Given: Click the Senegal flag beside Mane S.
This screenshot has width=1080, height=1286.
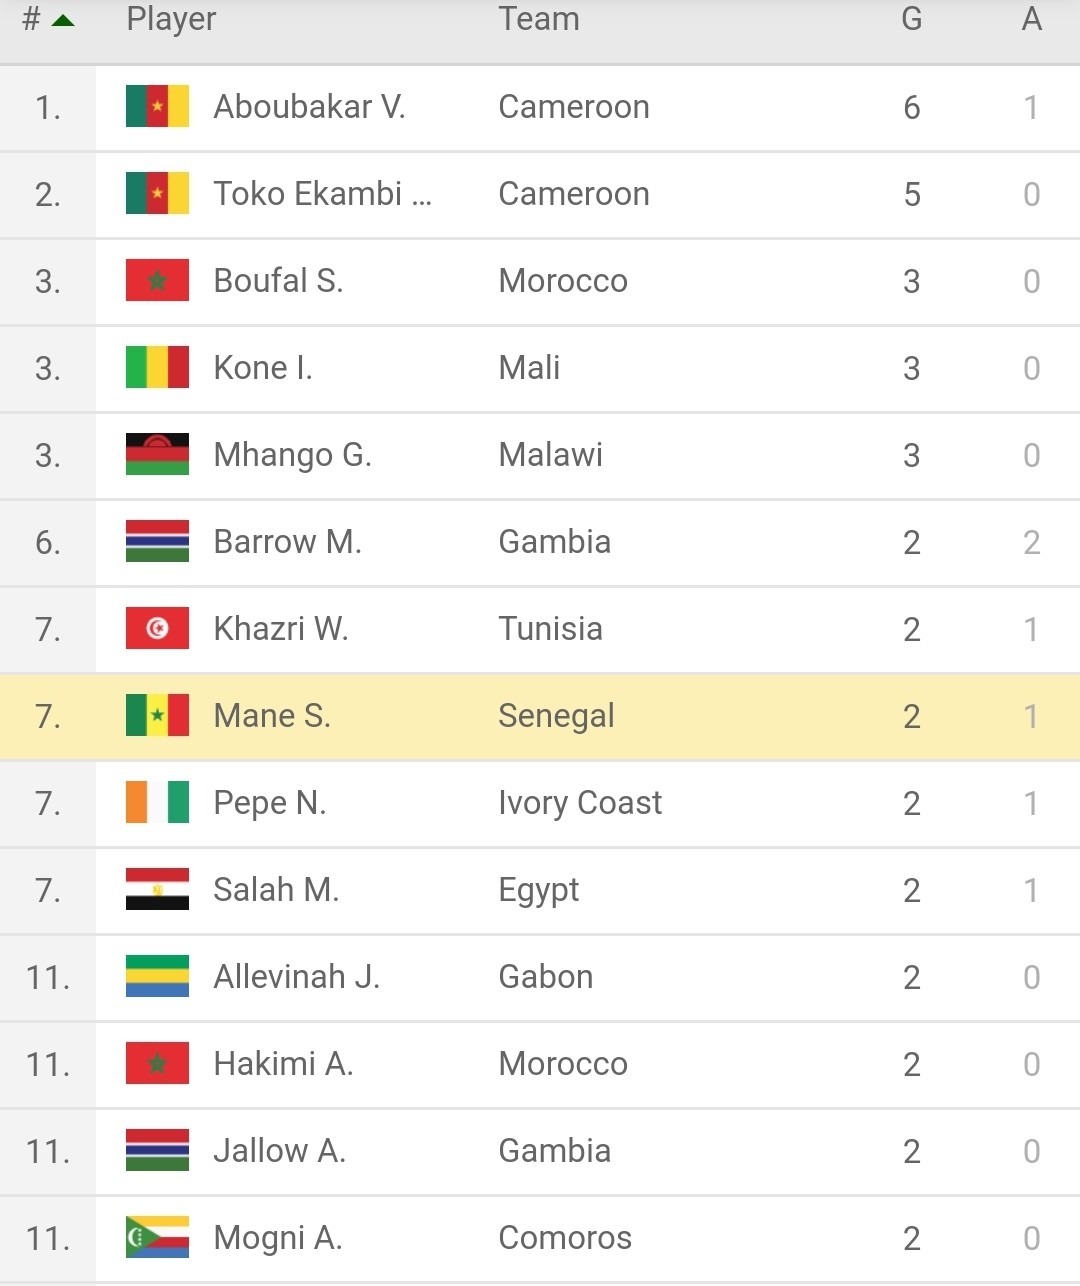Looking at the screenshot, I should 157,715.
